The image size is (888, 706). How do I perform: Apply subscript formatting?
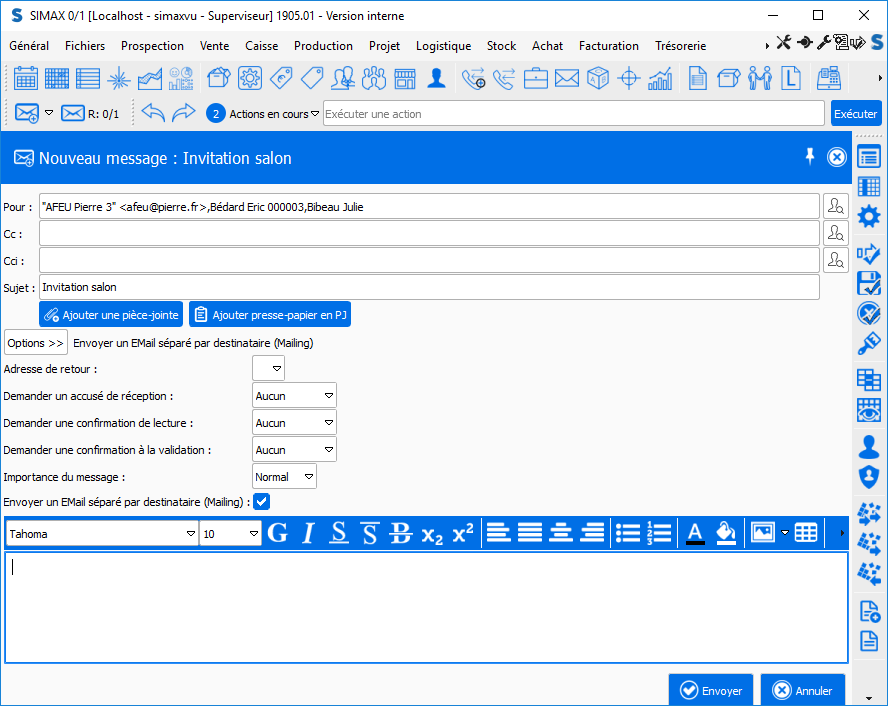click(x=432, y=533)
